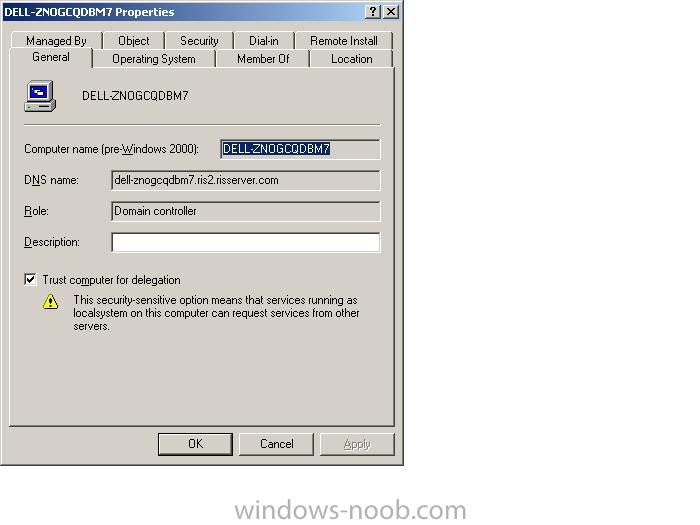Toggle Trust computer for delegation checkbox

[x=30, y=280]
